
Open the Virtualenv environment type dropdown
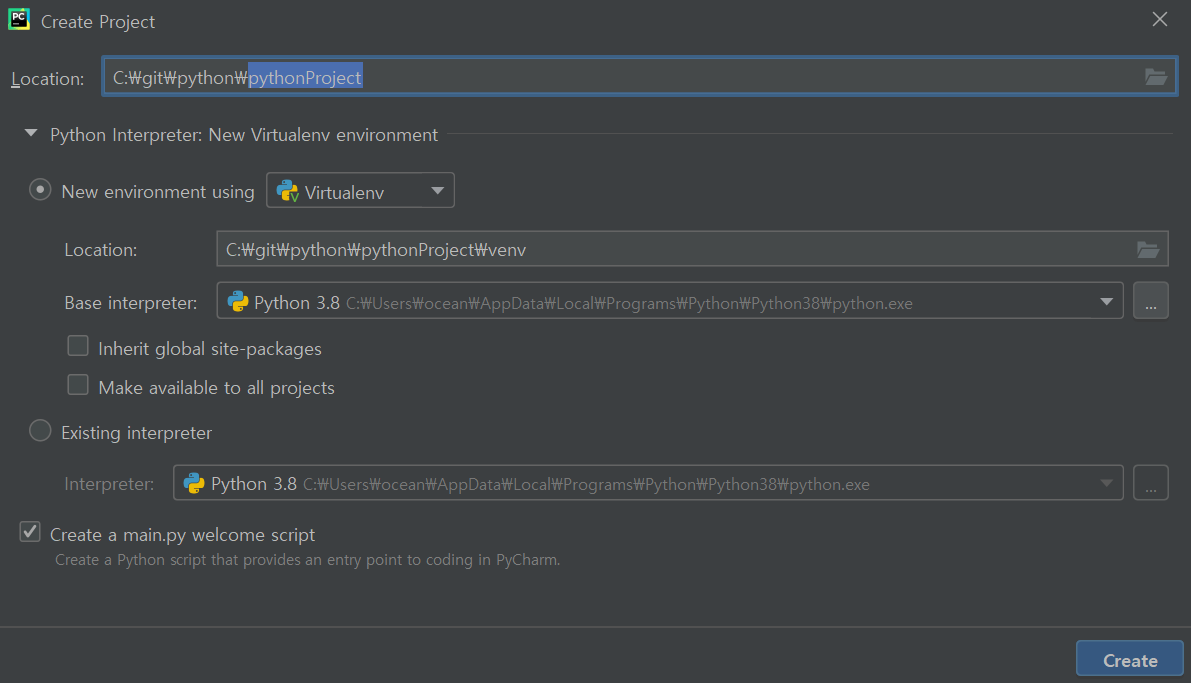tap(360, 190)
